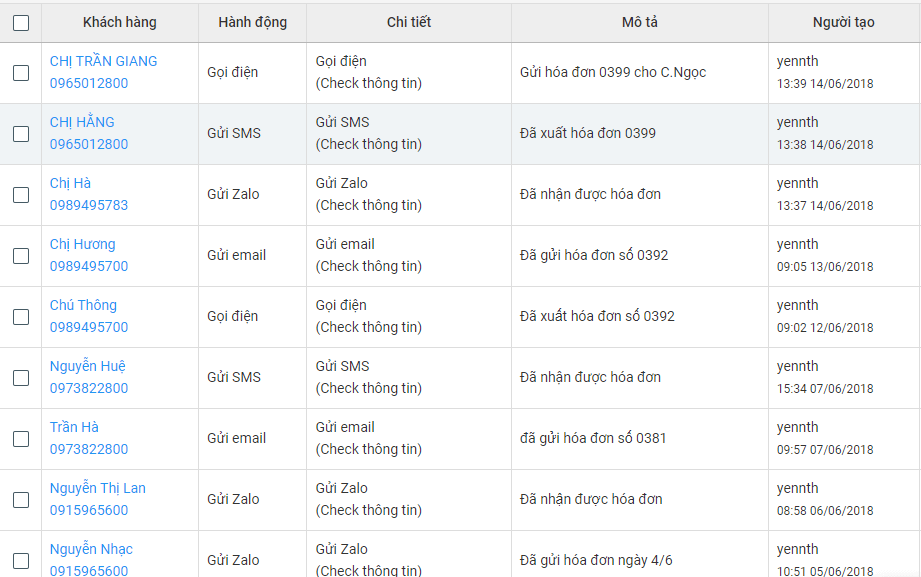Tick the checkbox beside Chị Hà
Screen dimensions: 921x577
[x=21, y=195]
